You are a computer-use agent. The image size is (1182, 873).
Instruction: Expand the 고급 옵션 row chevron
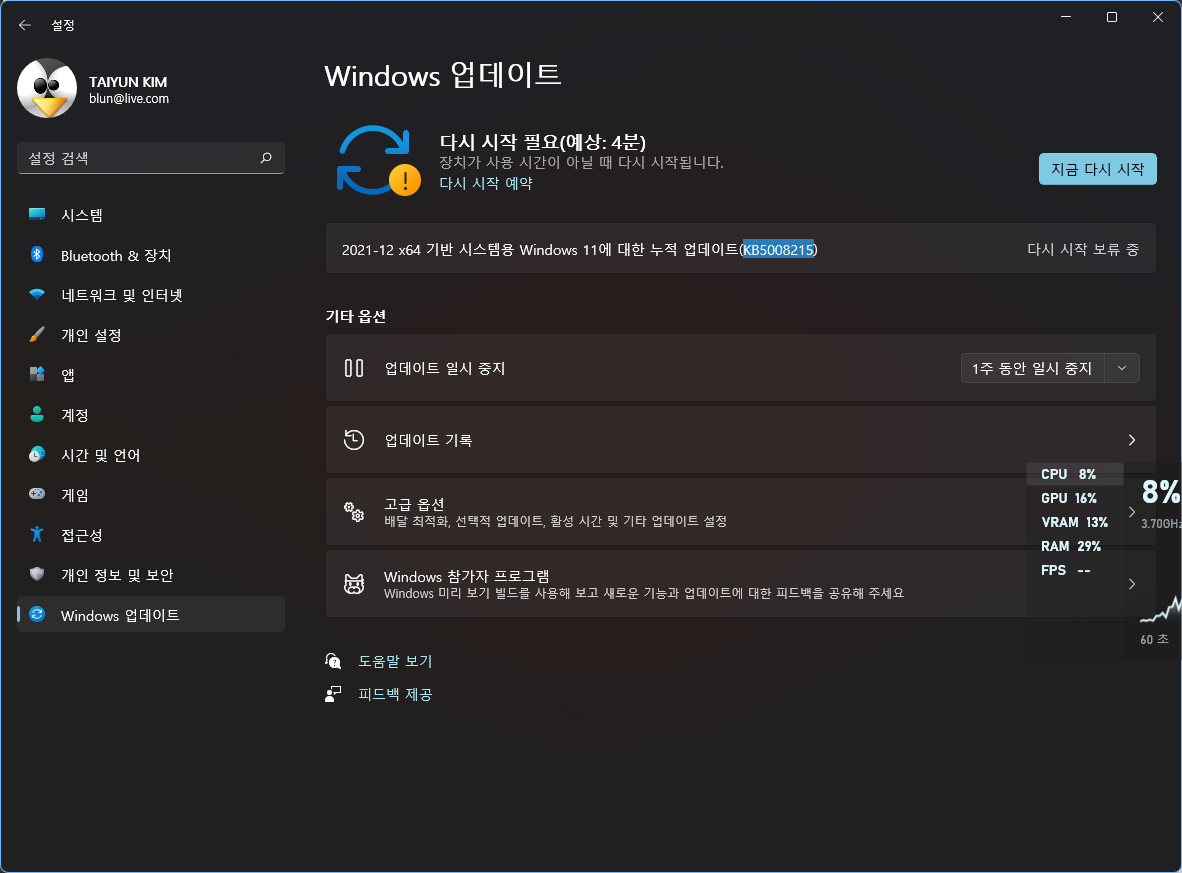[1131, 512]
